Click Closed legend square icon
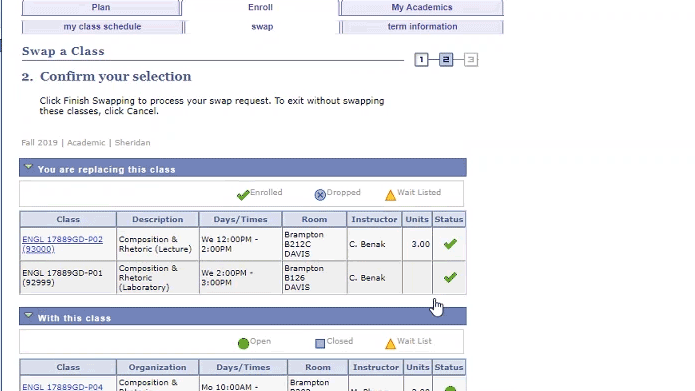The height and width of the screenshot is (391, 695). tap(320, 344)
